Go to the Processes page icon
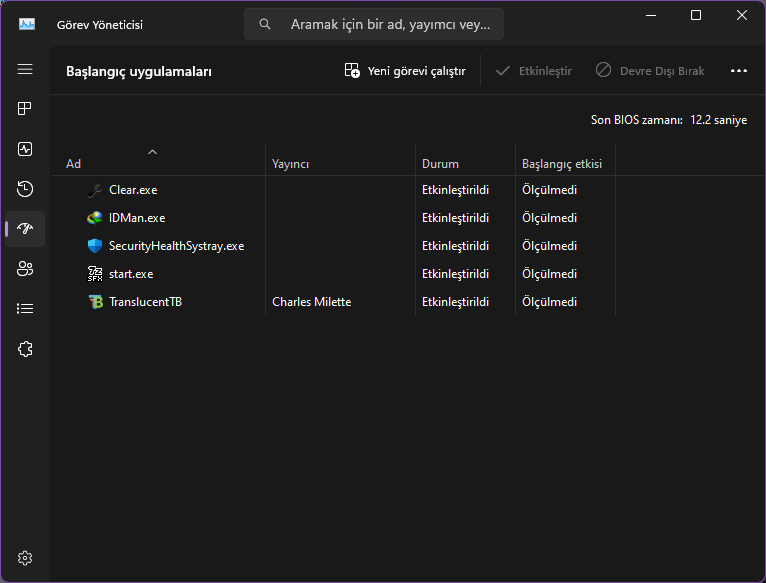The height and width of the screenshot is (583, 766). [x=25, y=108]
